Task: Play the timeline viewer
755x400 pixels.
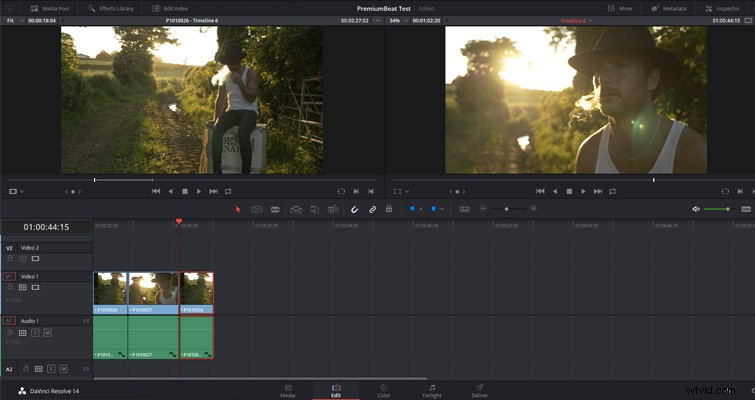Action: (x=583, y=191)
